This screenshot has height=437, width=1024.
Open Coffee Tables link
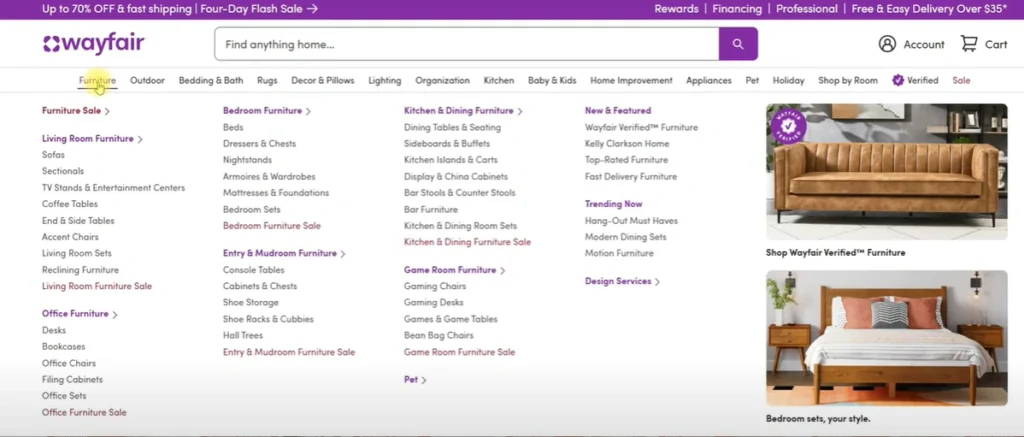pos(70,204)
